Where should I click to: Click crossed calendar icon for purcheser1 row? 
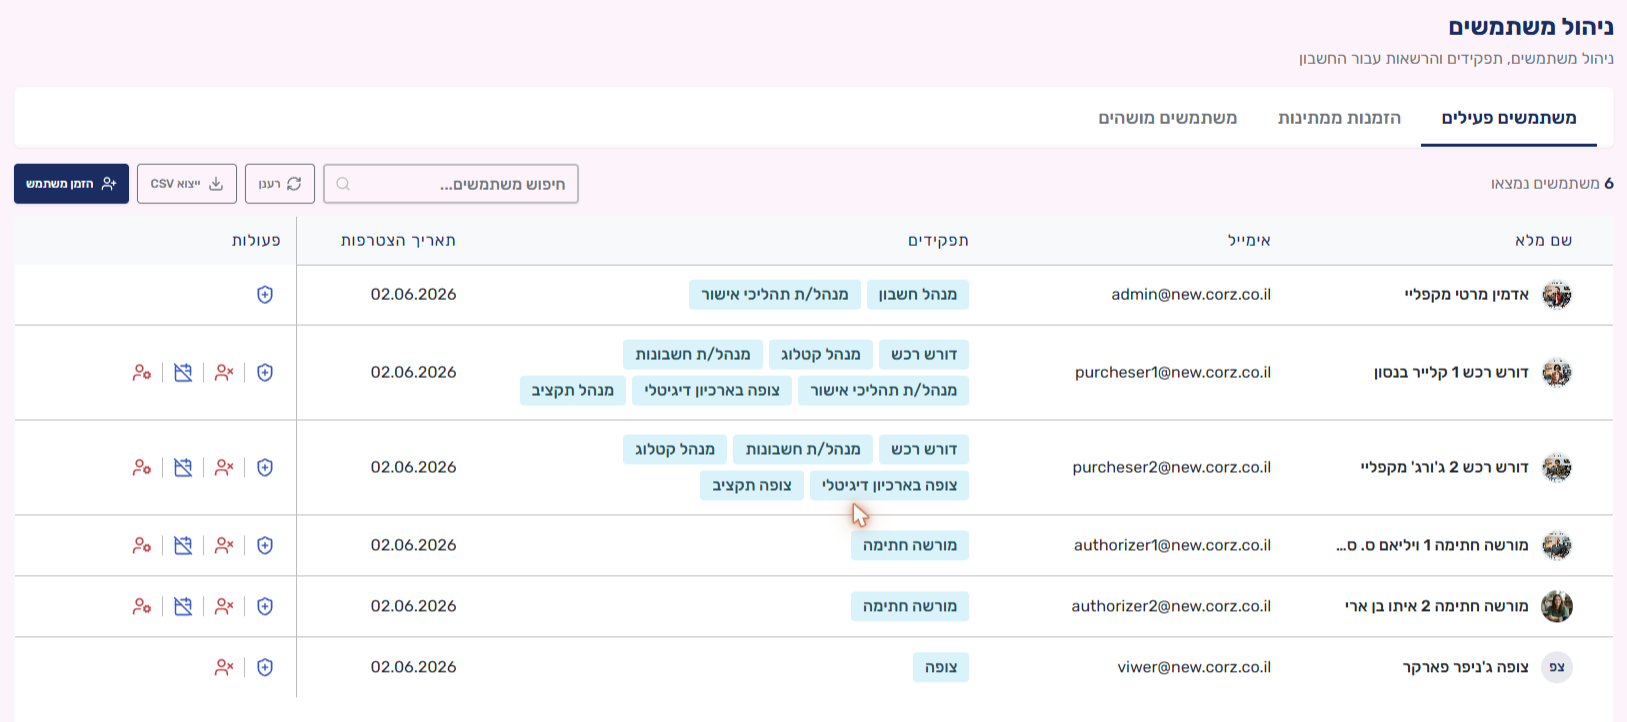pyautogui.click(x=183, y=373)
